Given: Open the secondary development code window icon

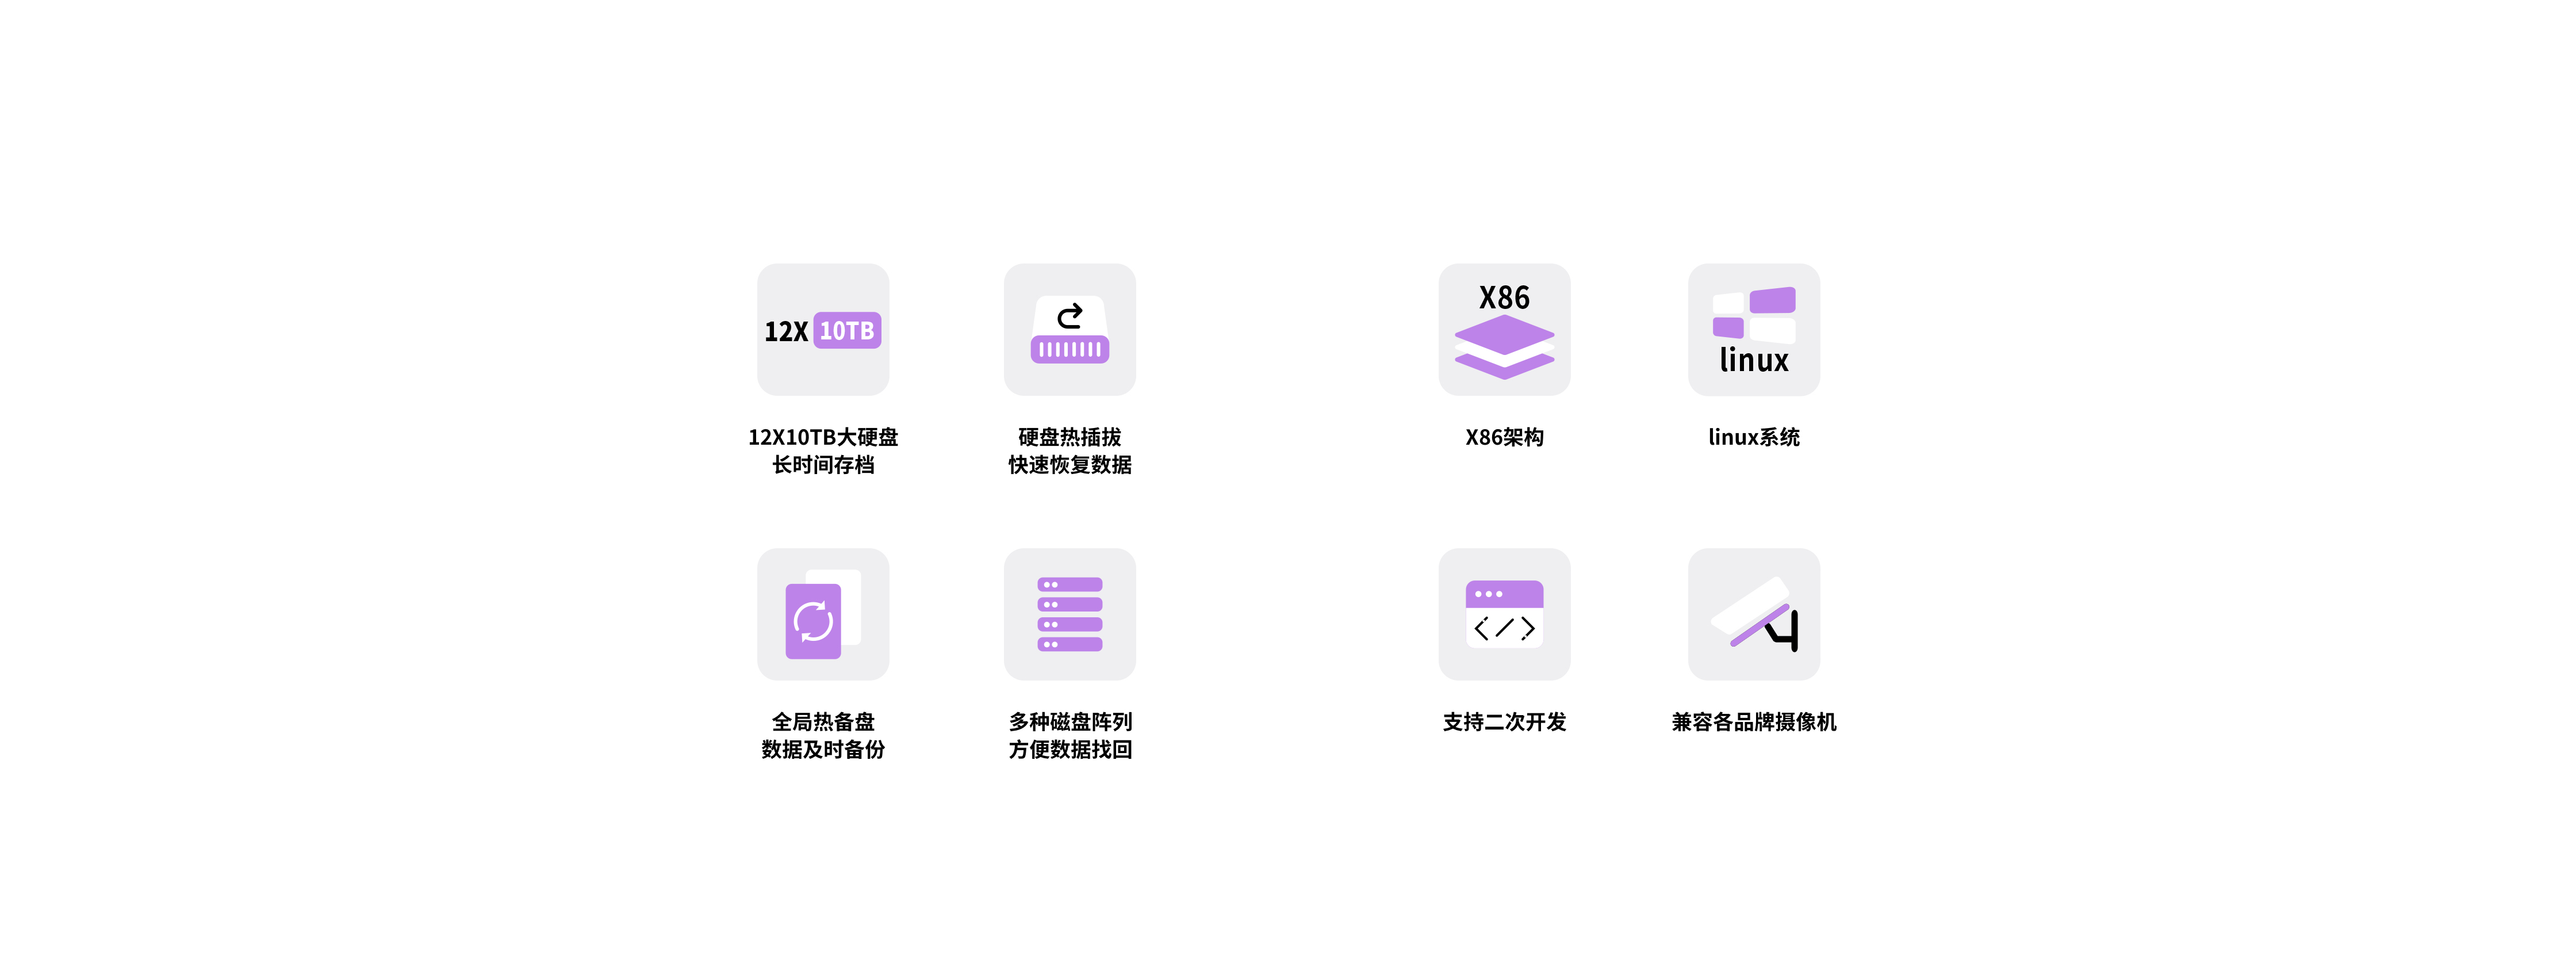Looking at the screenshot, I should coord(1504,614).
